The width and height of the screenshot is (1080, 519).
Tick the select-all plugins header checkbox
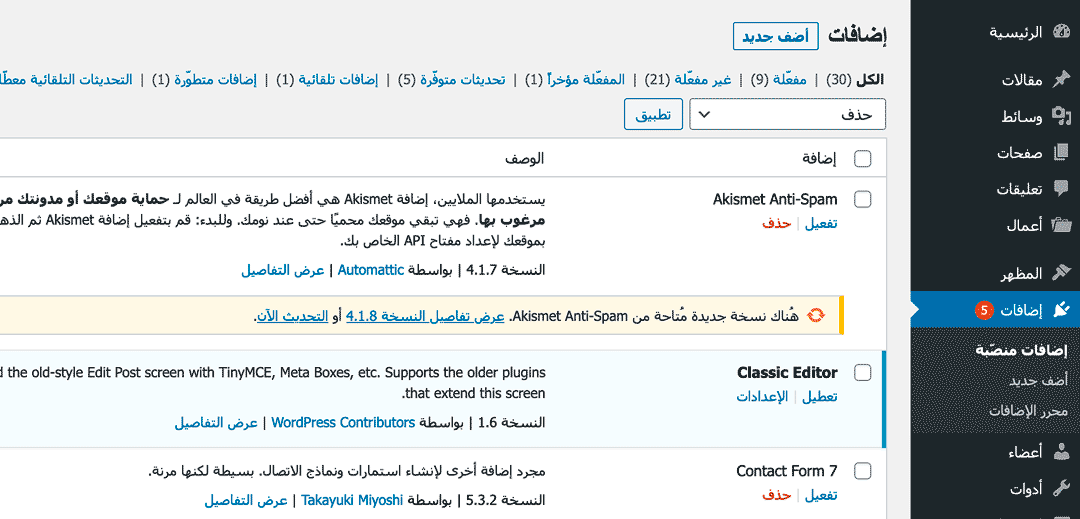pyautogui.click(x=863, y=159)
